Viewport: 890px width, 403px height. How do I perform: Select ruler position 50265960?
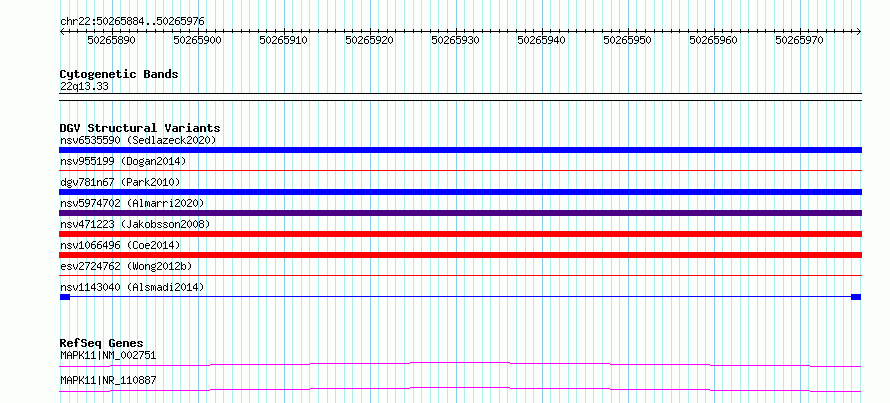[x=715, y=41]
